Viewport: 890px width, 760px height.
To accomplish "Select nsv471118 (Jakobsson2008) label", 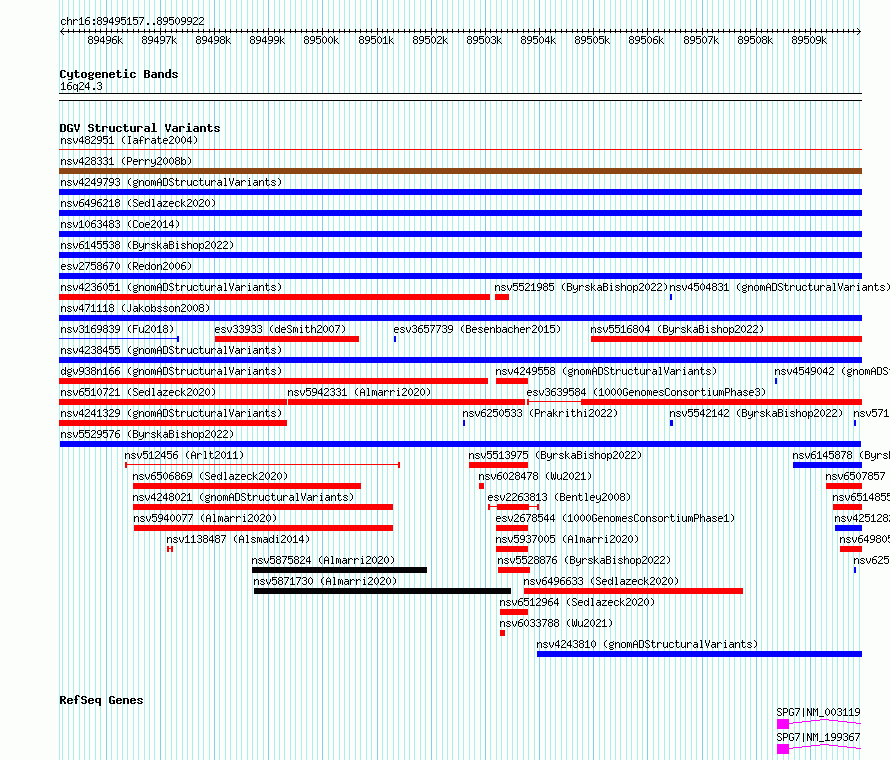I will (135, 308).
